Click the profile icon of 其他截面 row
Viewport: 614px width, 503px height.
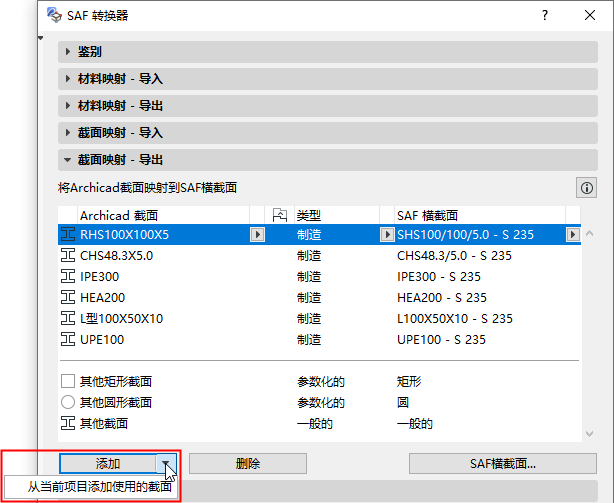pos(68,423)
